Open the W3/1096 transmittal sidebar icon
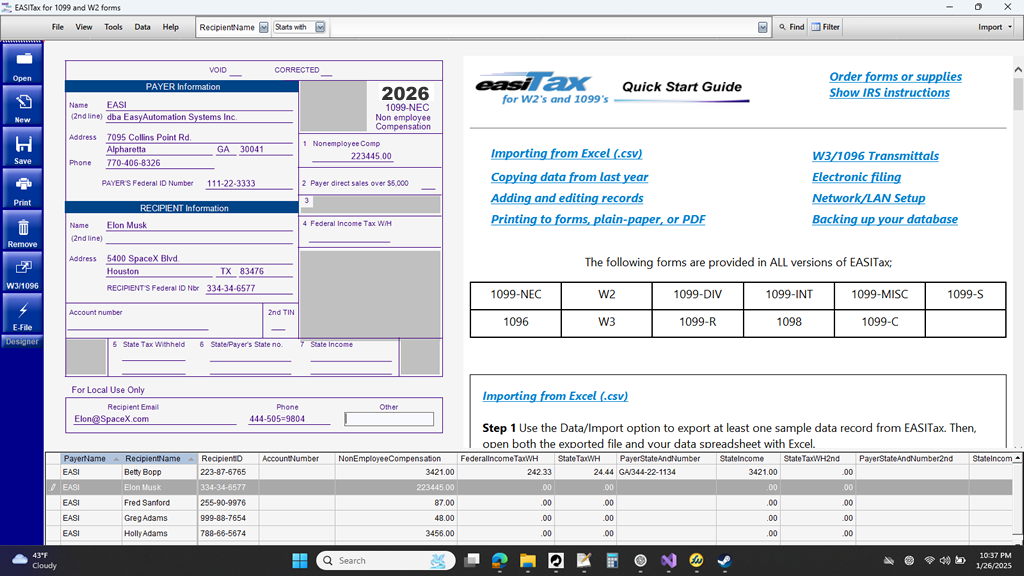The height and width of the screenshot is (576, 1024). pyautogui.click(x=22, y=273)
